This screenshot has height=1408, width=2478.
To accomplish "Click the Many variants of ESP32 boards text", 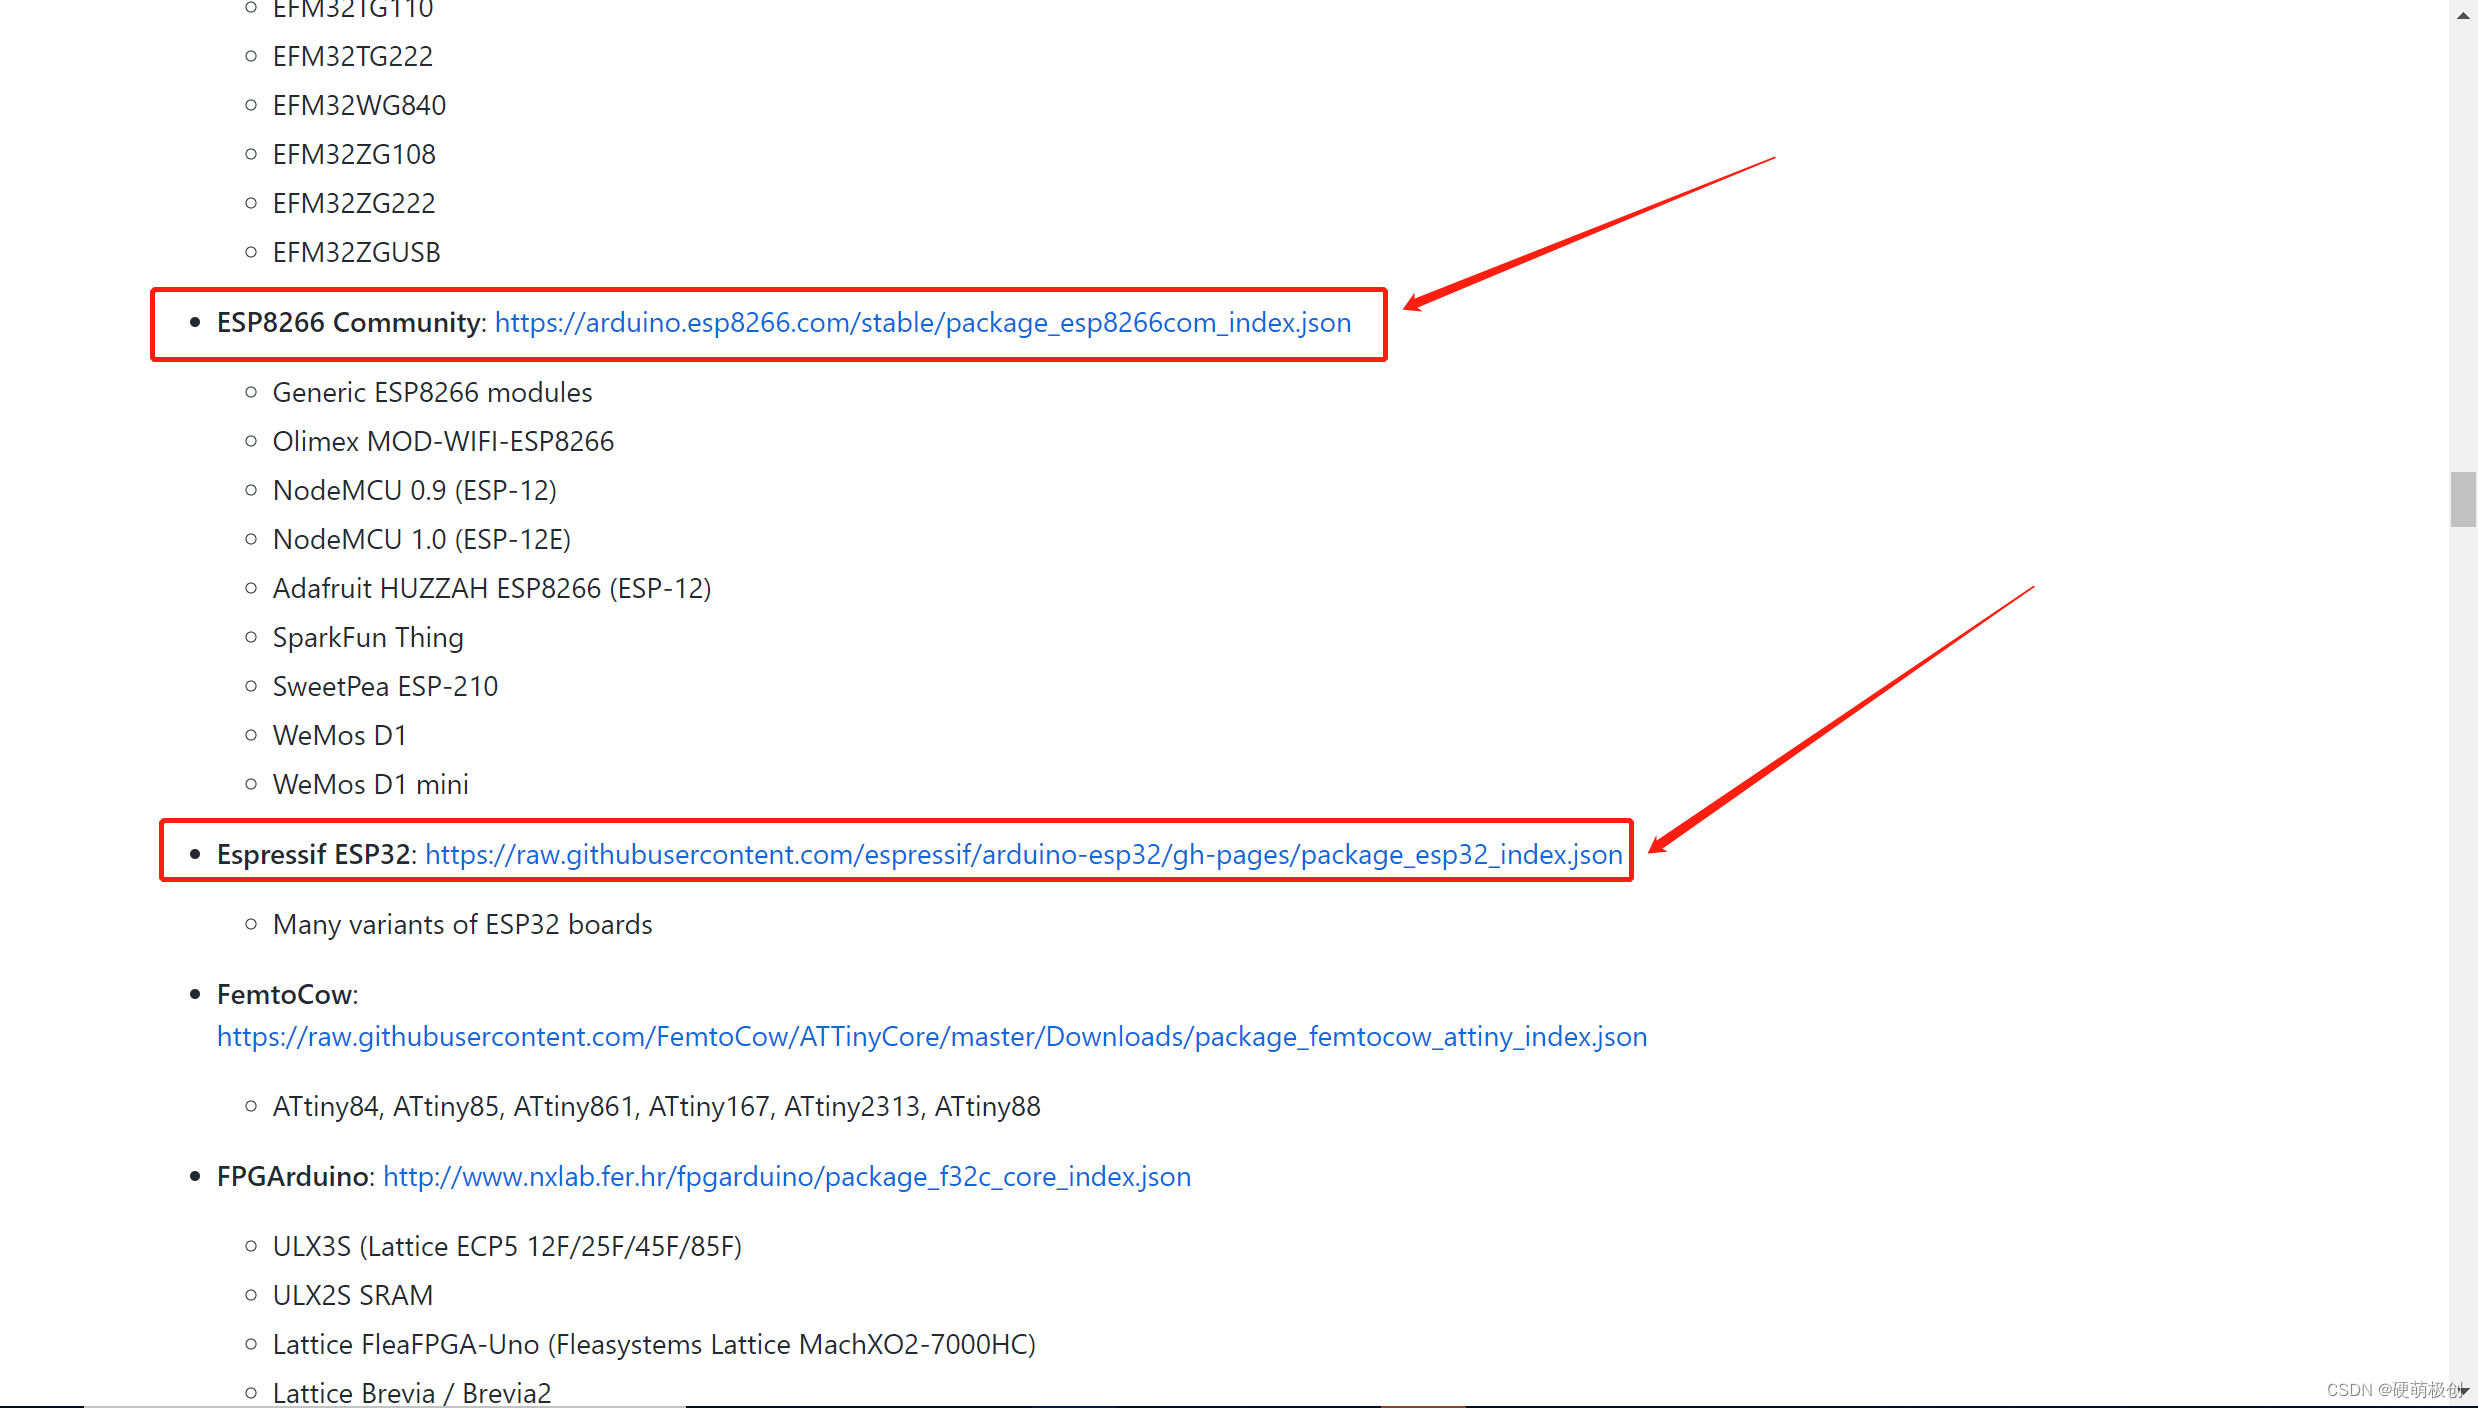I will [462, 925].
